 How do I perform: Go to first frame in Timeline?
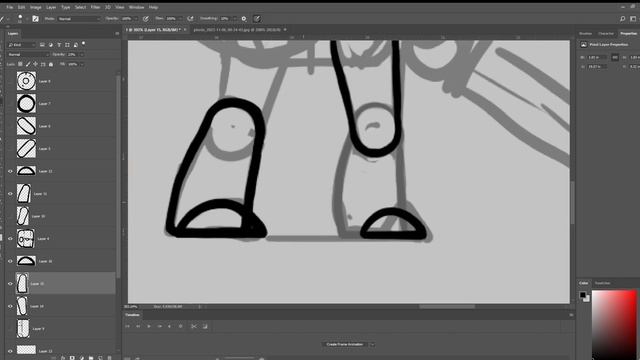click(127, 326)
